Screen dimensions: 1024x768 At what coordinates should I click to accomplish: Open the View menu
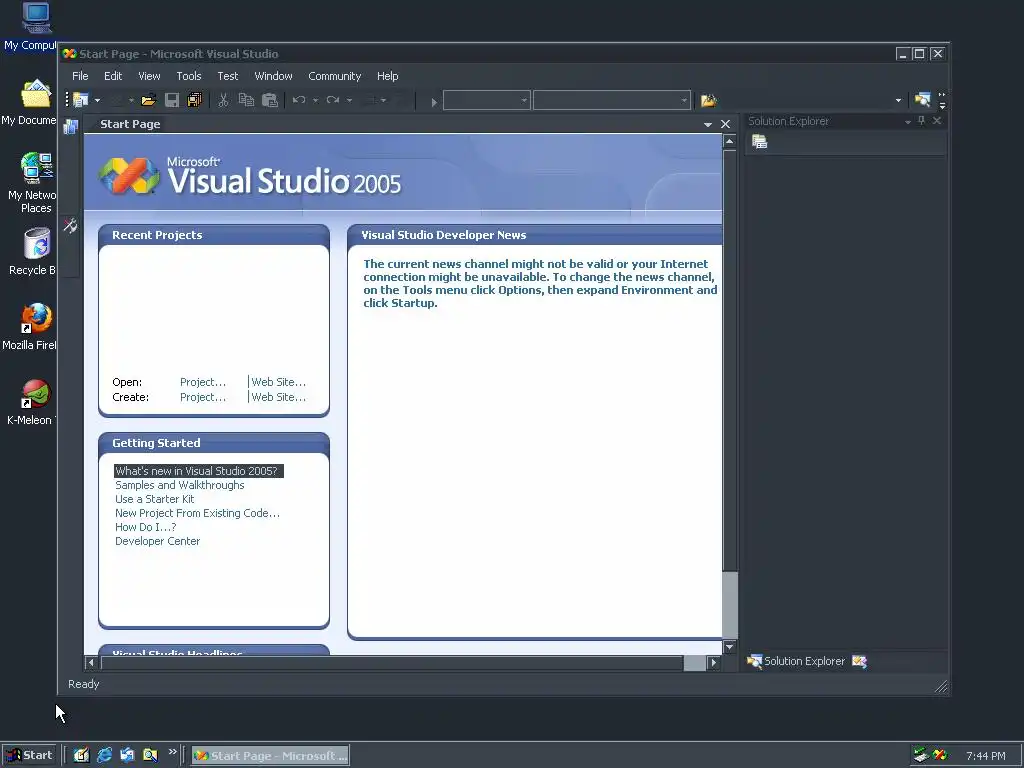pos(149,76)
